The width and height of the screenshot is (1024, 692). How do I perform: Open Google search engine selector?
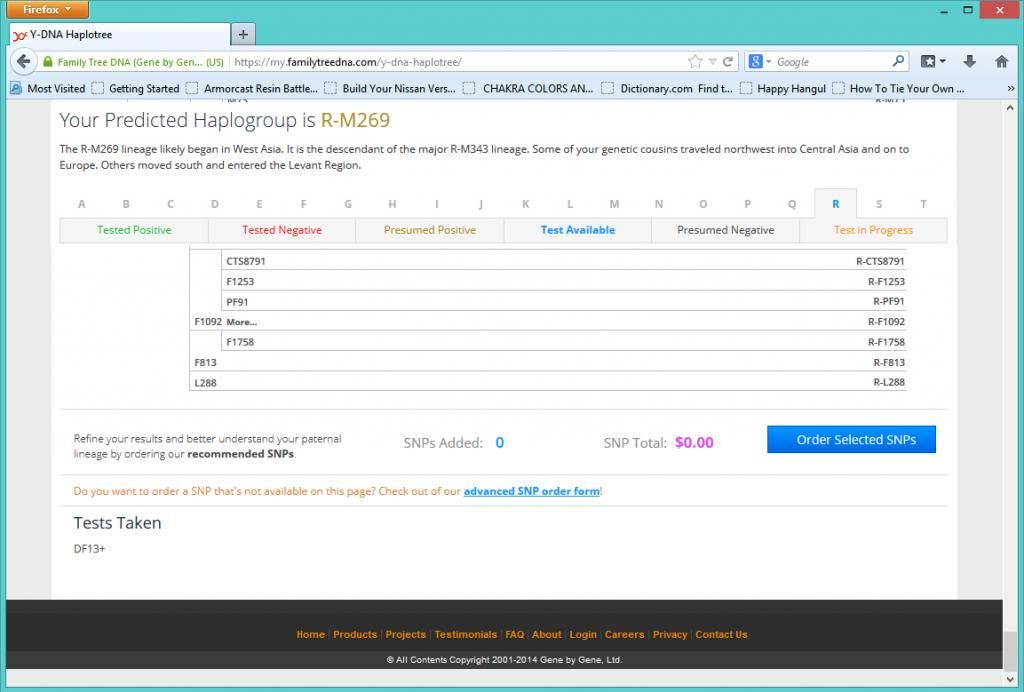coord(760,62)
